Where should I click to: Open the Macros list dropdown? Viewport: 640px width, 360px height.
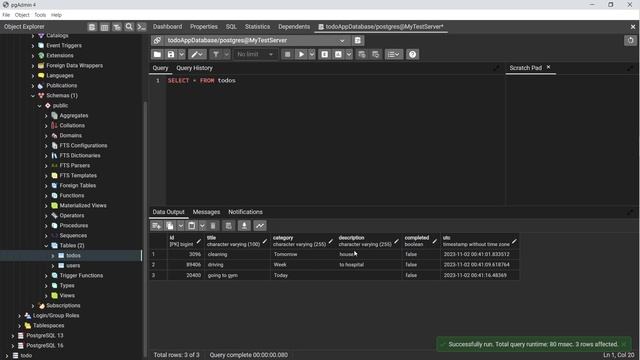394,54
